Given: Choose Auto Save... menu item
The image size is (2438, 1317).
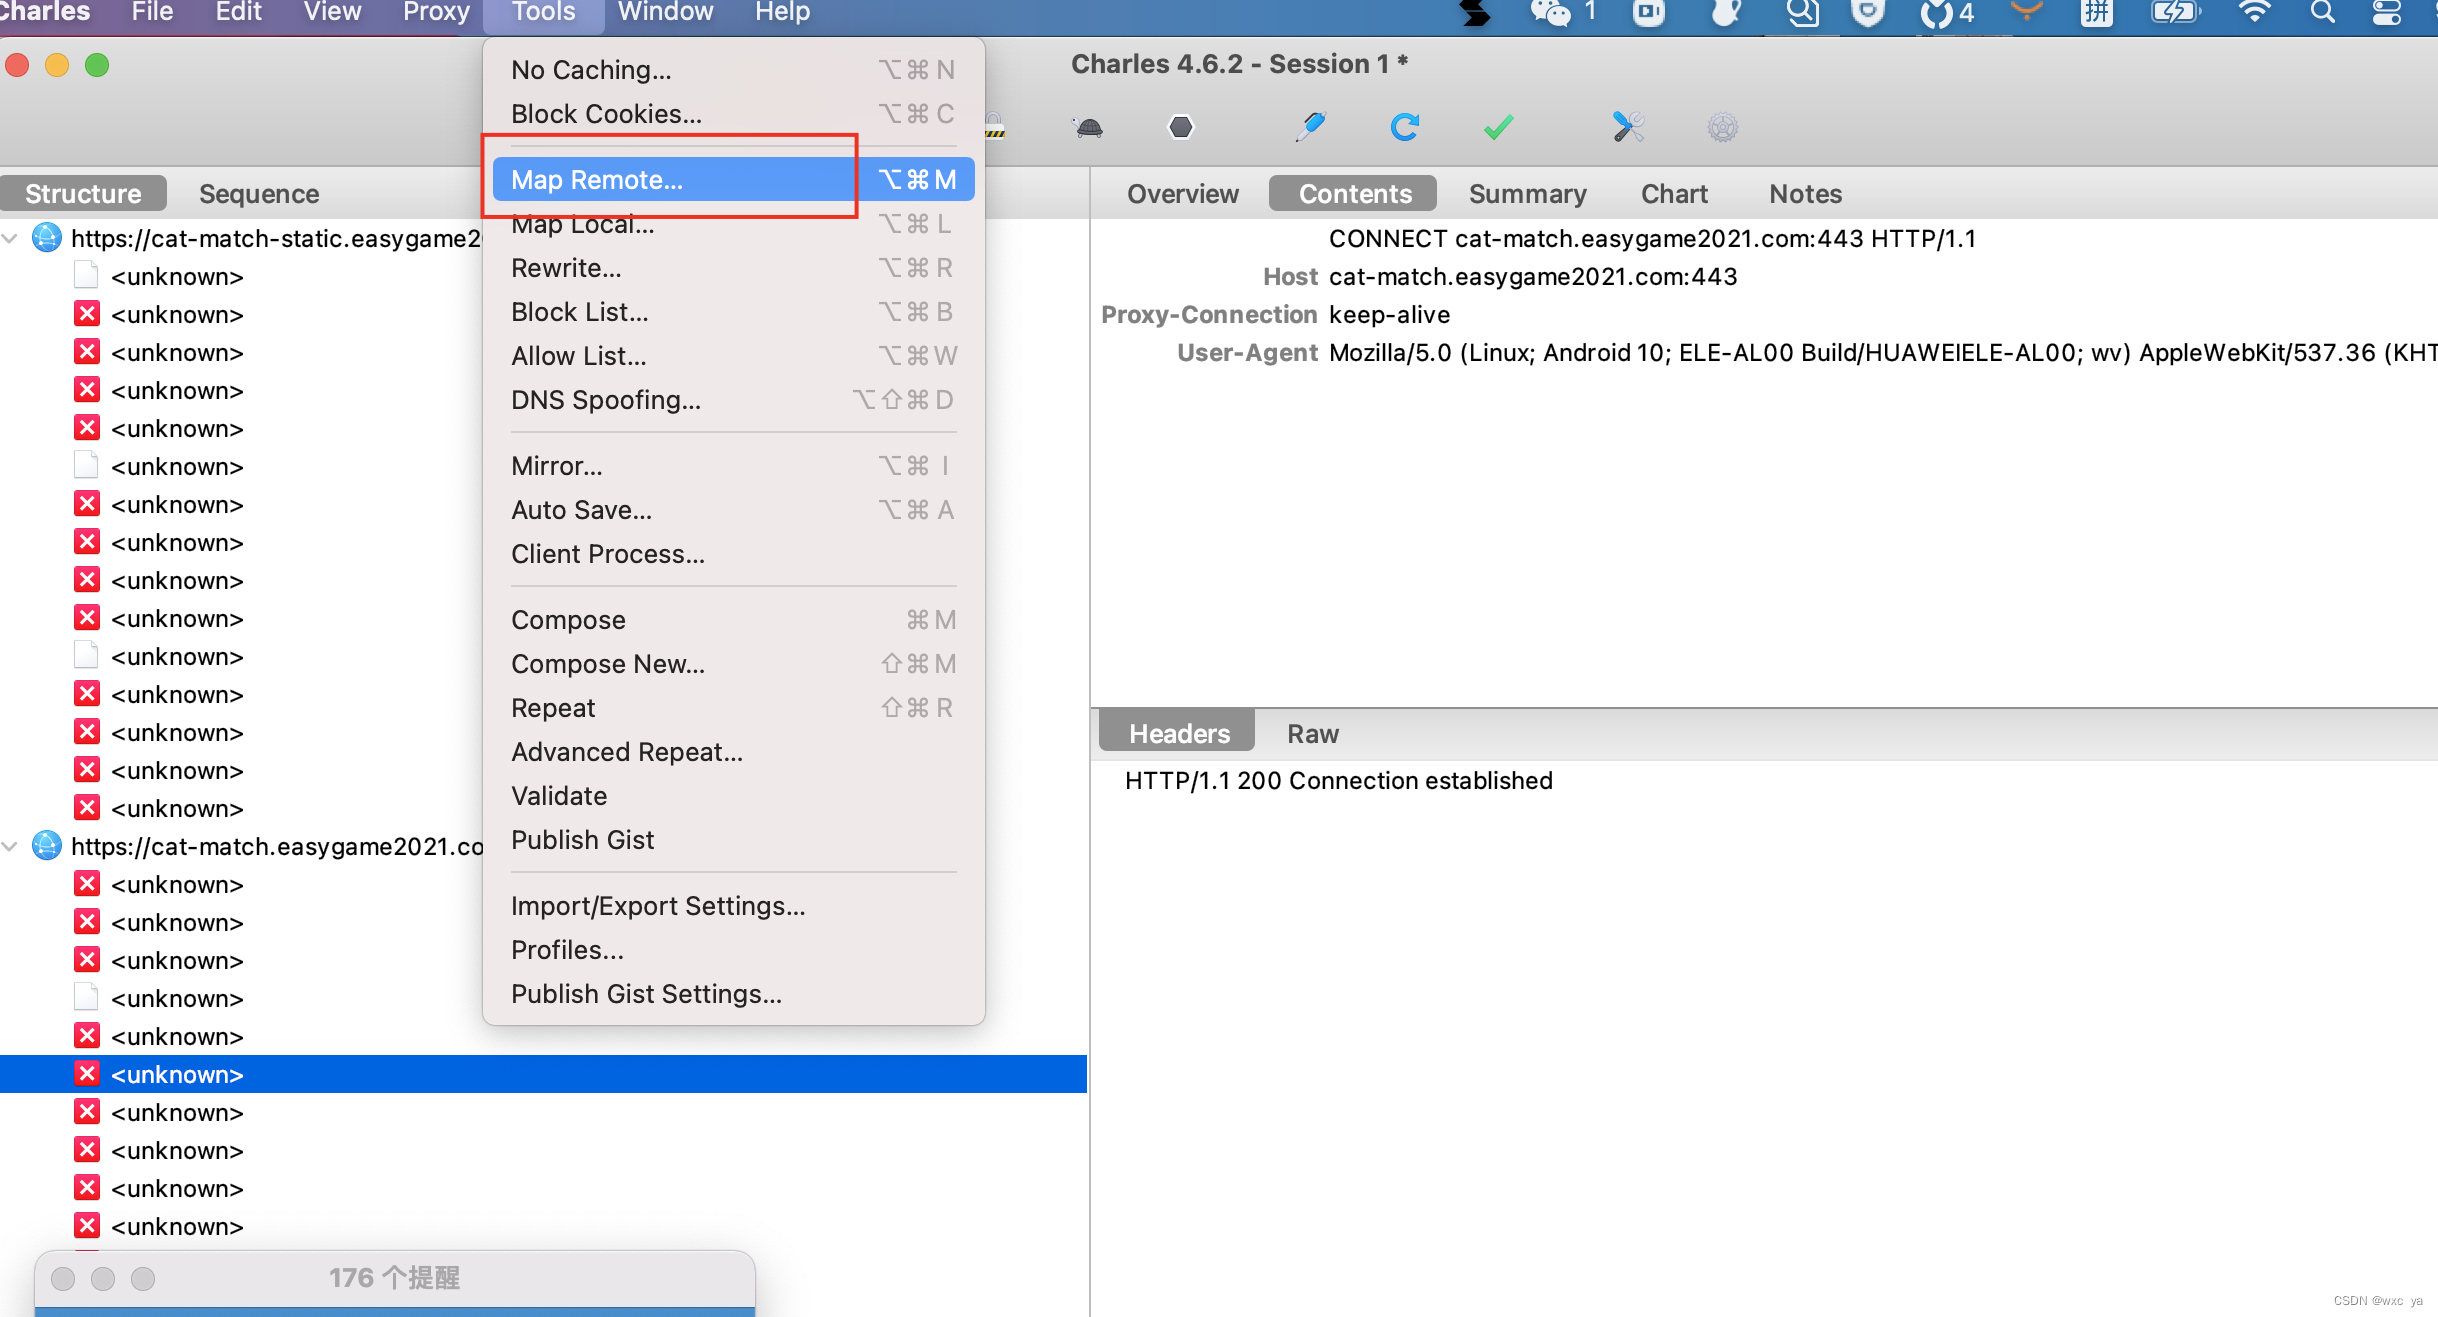Looking at the screenshot, I should 733,510.
